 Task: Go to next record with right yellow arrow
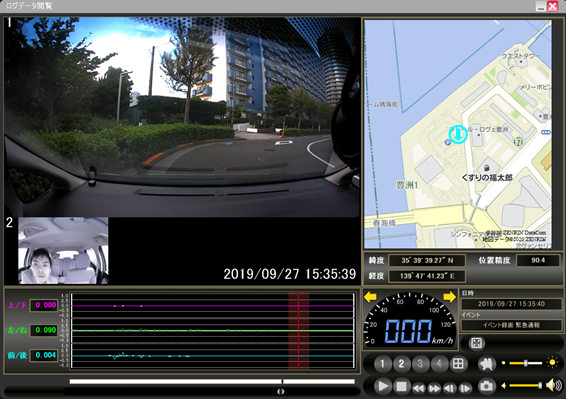pos(449,297)
